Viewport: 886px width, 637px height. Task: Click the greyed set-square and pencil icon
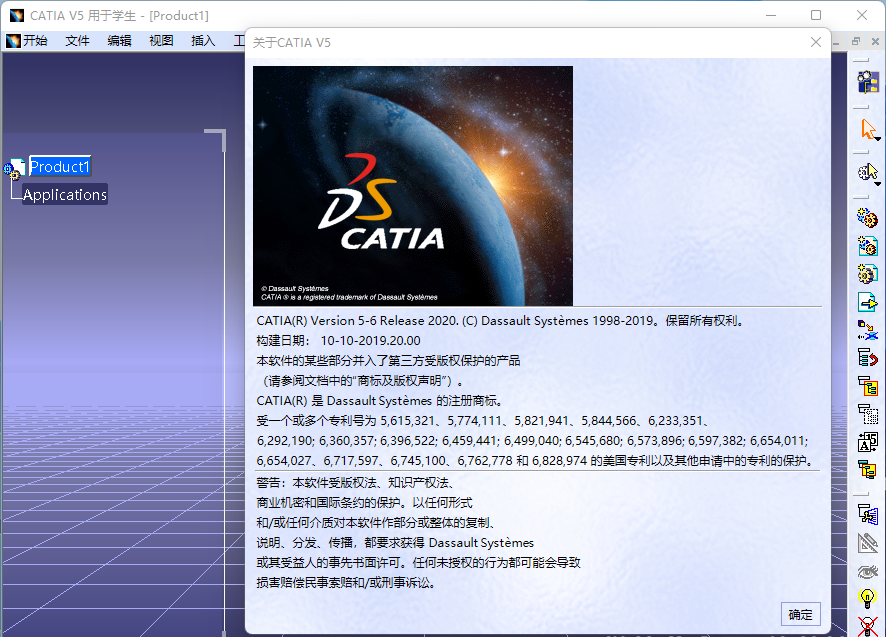pyautogui.click(x=867, y=543)
